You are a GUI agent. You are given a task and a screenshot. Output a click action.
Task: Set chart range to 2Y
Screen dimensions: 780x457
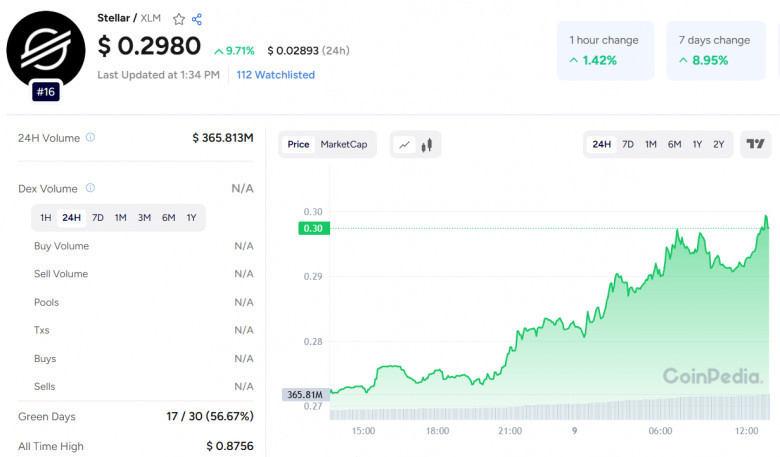718,144
